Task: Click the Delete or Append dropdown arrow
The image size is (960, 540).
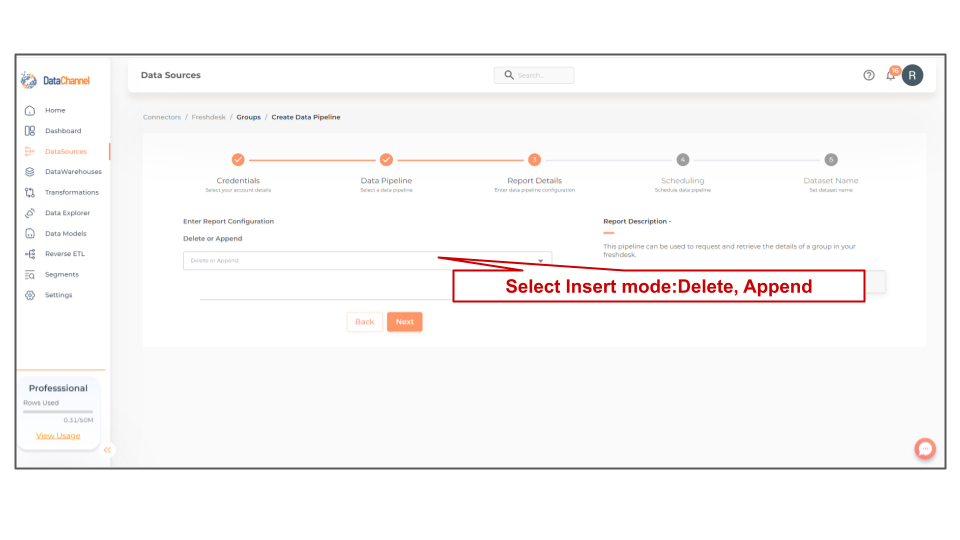Action: pos(541,261)
